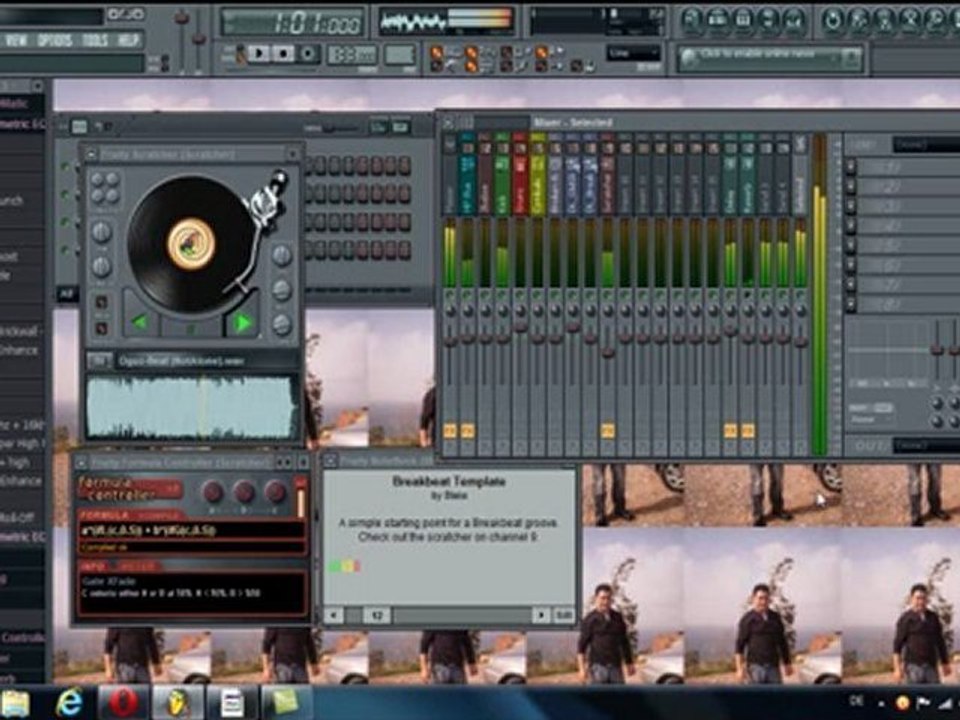This screenshot has height=720, width=960.
Task: Open the Formula Controller options arrow
Action: 81,462
